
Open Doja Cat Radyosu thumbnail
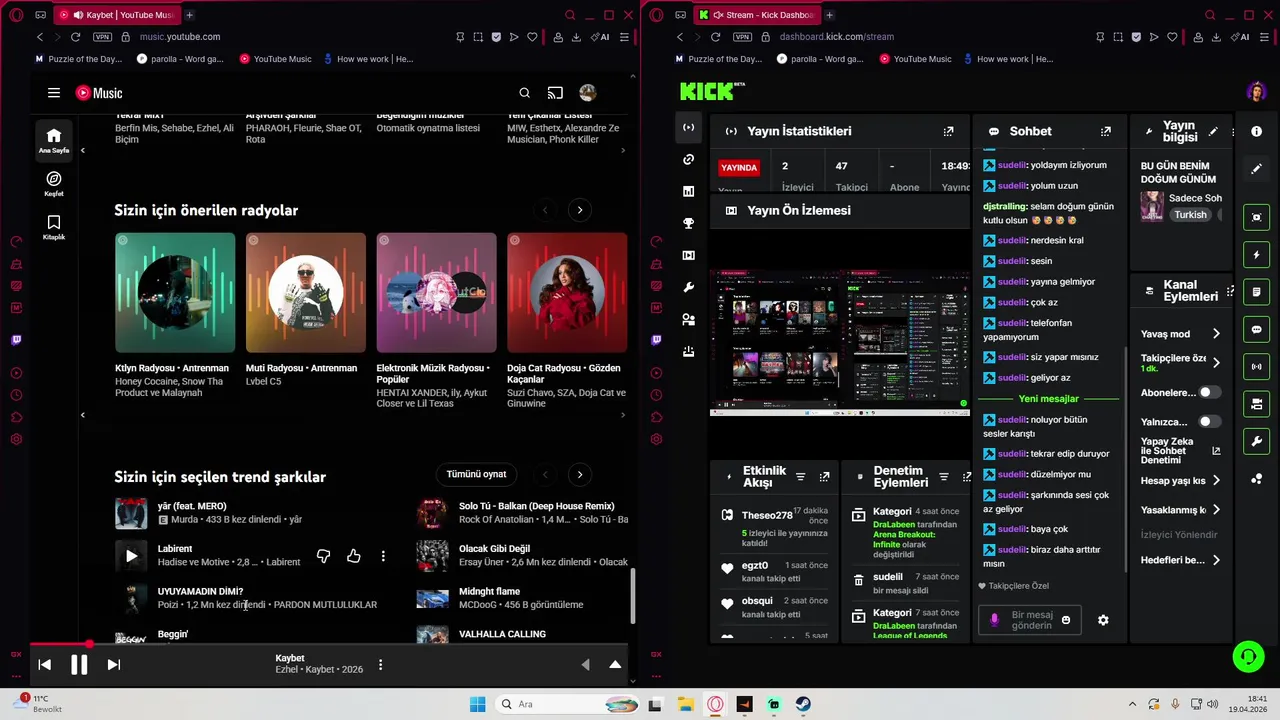pos(567,293)
